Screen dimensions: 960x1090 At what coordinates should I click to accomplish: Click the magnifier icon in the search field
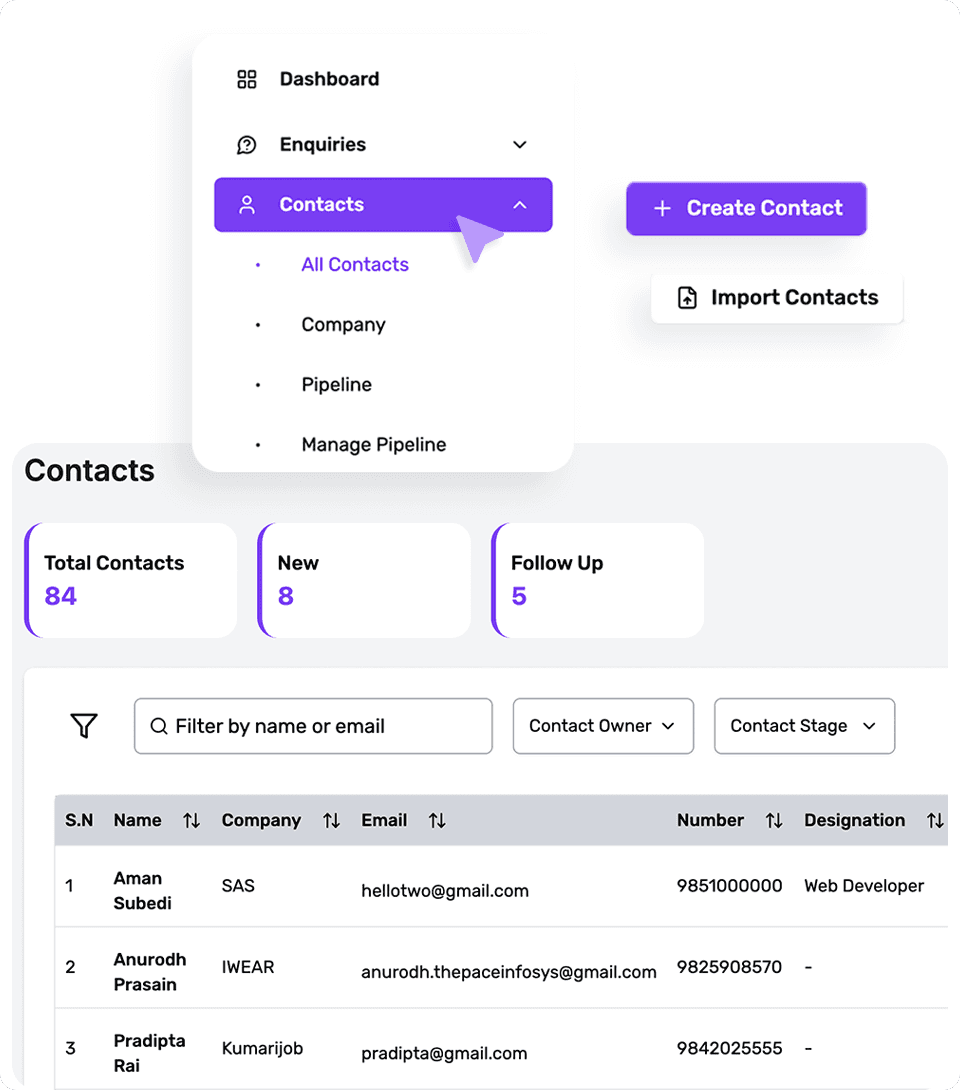tap(159, 726)
